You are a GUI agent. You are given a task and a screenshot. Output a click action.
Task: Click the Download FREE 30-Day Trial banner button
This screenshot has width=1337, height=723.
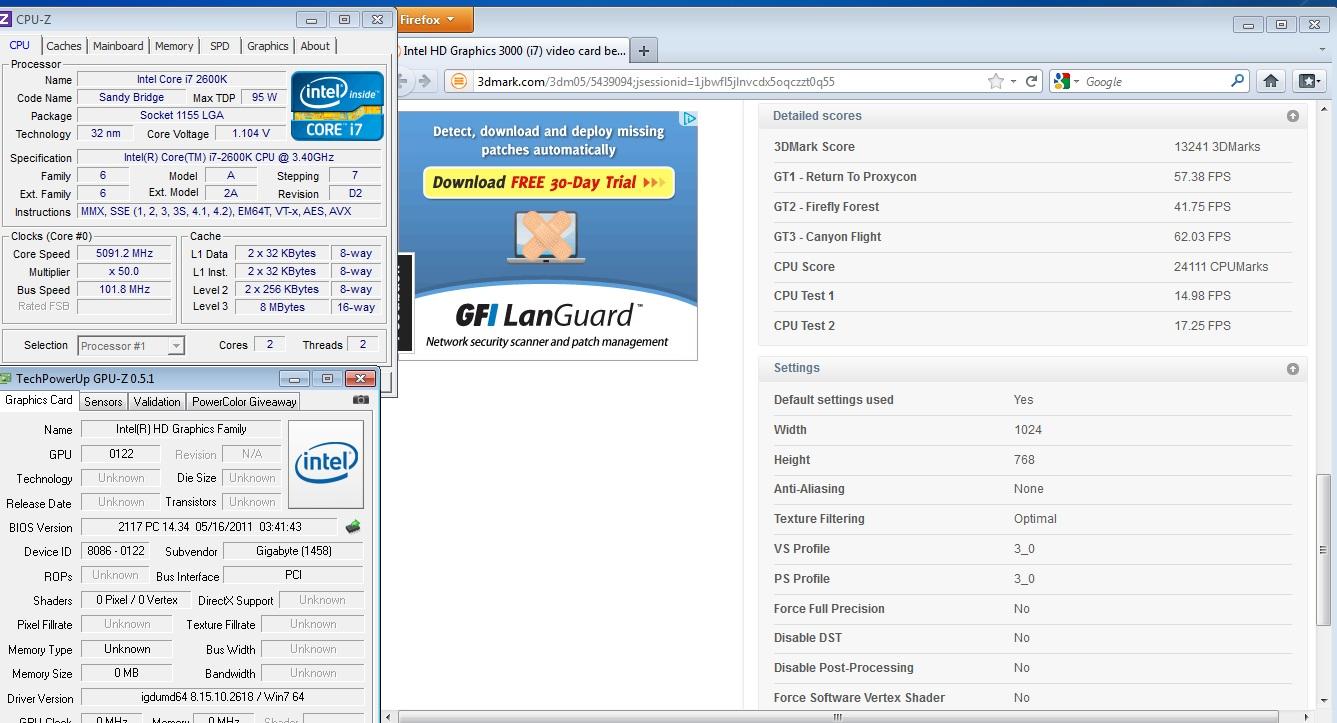(549, 183)
